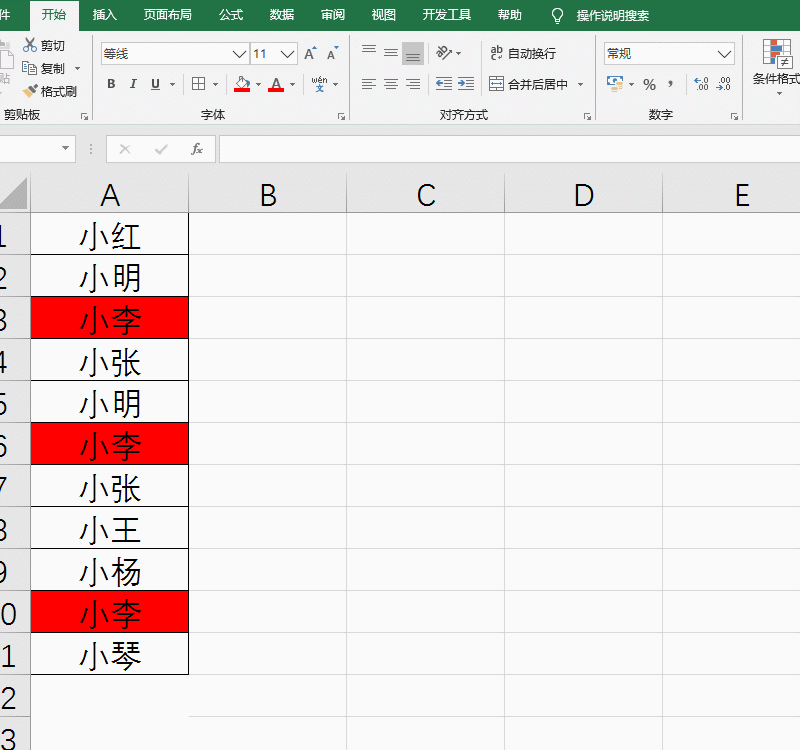The height and width of the screenshot is (750, 800).
Task: Apply the red font color A
Action: [x=276, y=84]
